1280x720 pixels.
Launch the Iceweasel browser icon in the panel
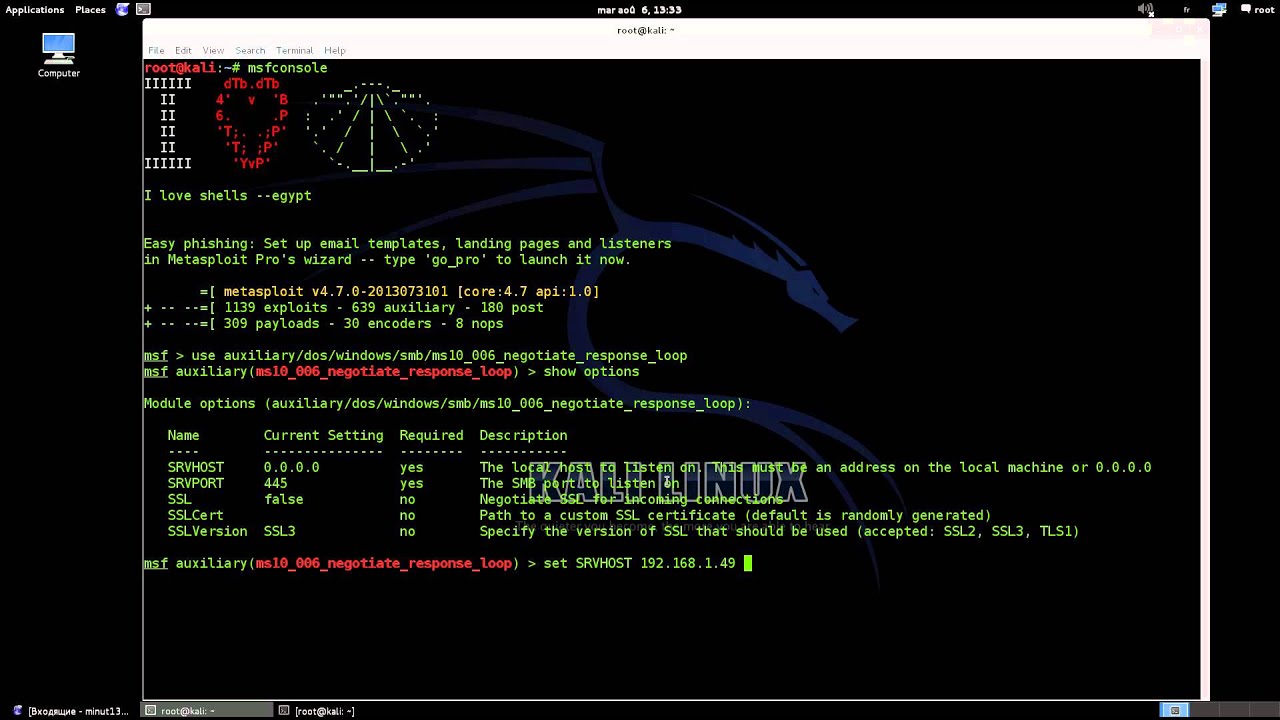[122, 10]
